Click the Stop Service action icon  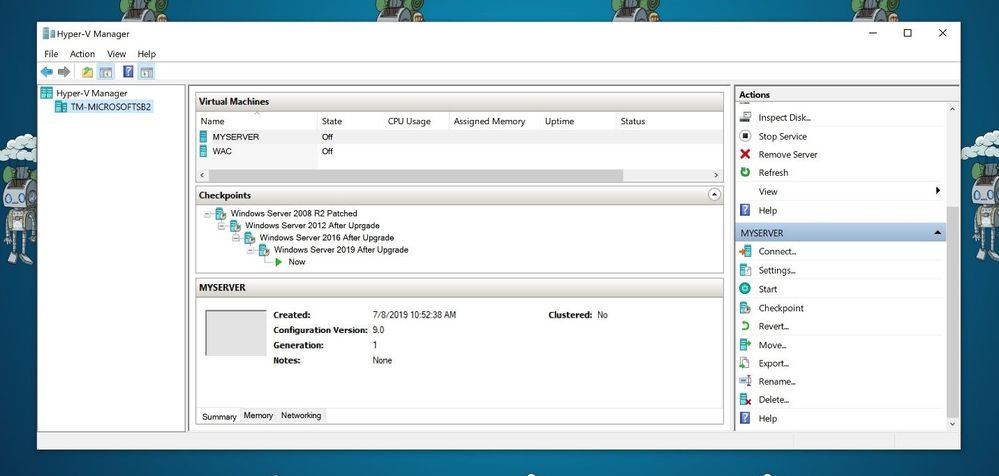(745, 136)
